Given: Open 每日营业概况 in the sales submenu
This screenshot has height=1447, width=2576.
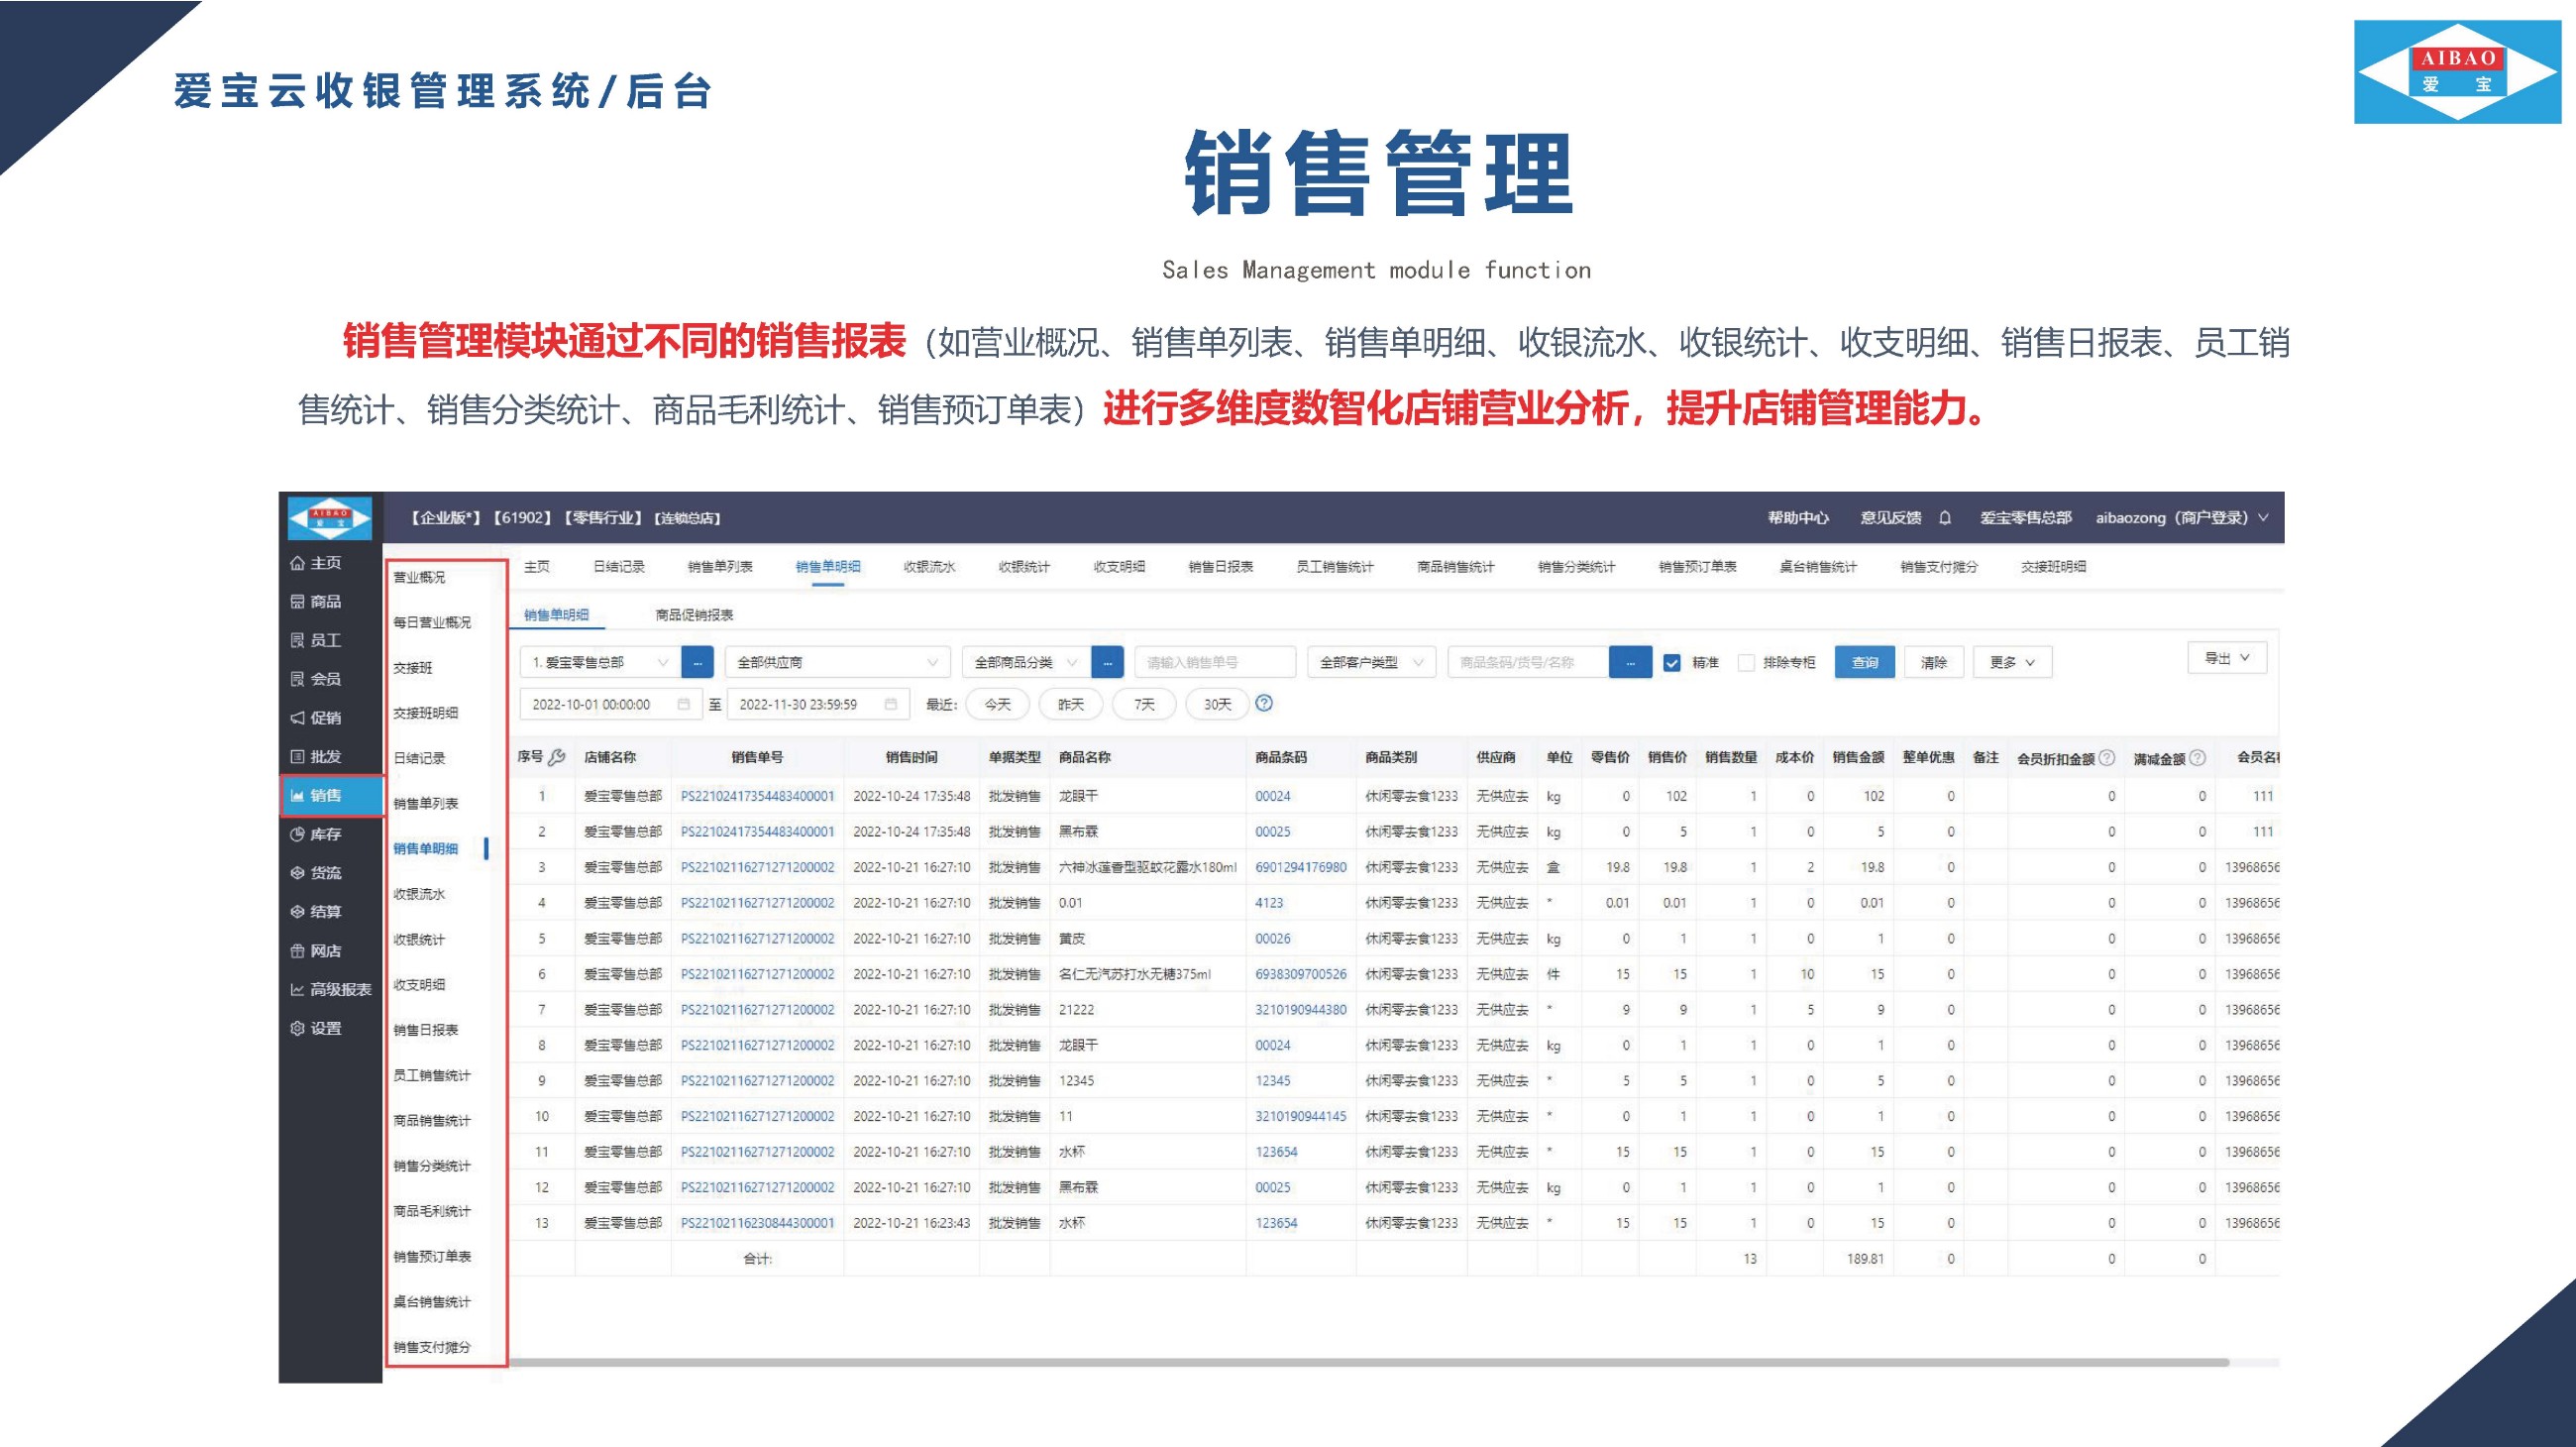Looking at the screenshot, I should pos(431,622).
